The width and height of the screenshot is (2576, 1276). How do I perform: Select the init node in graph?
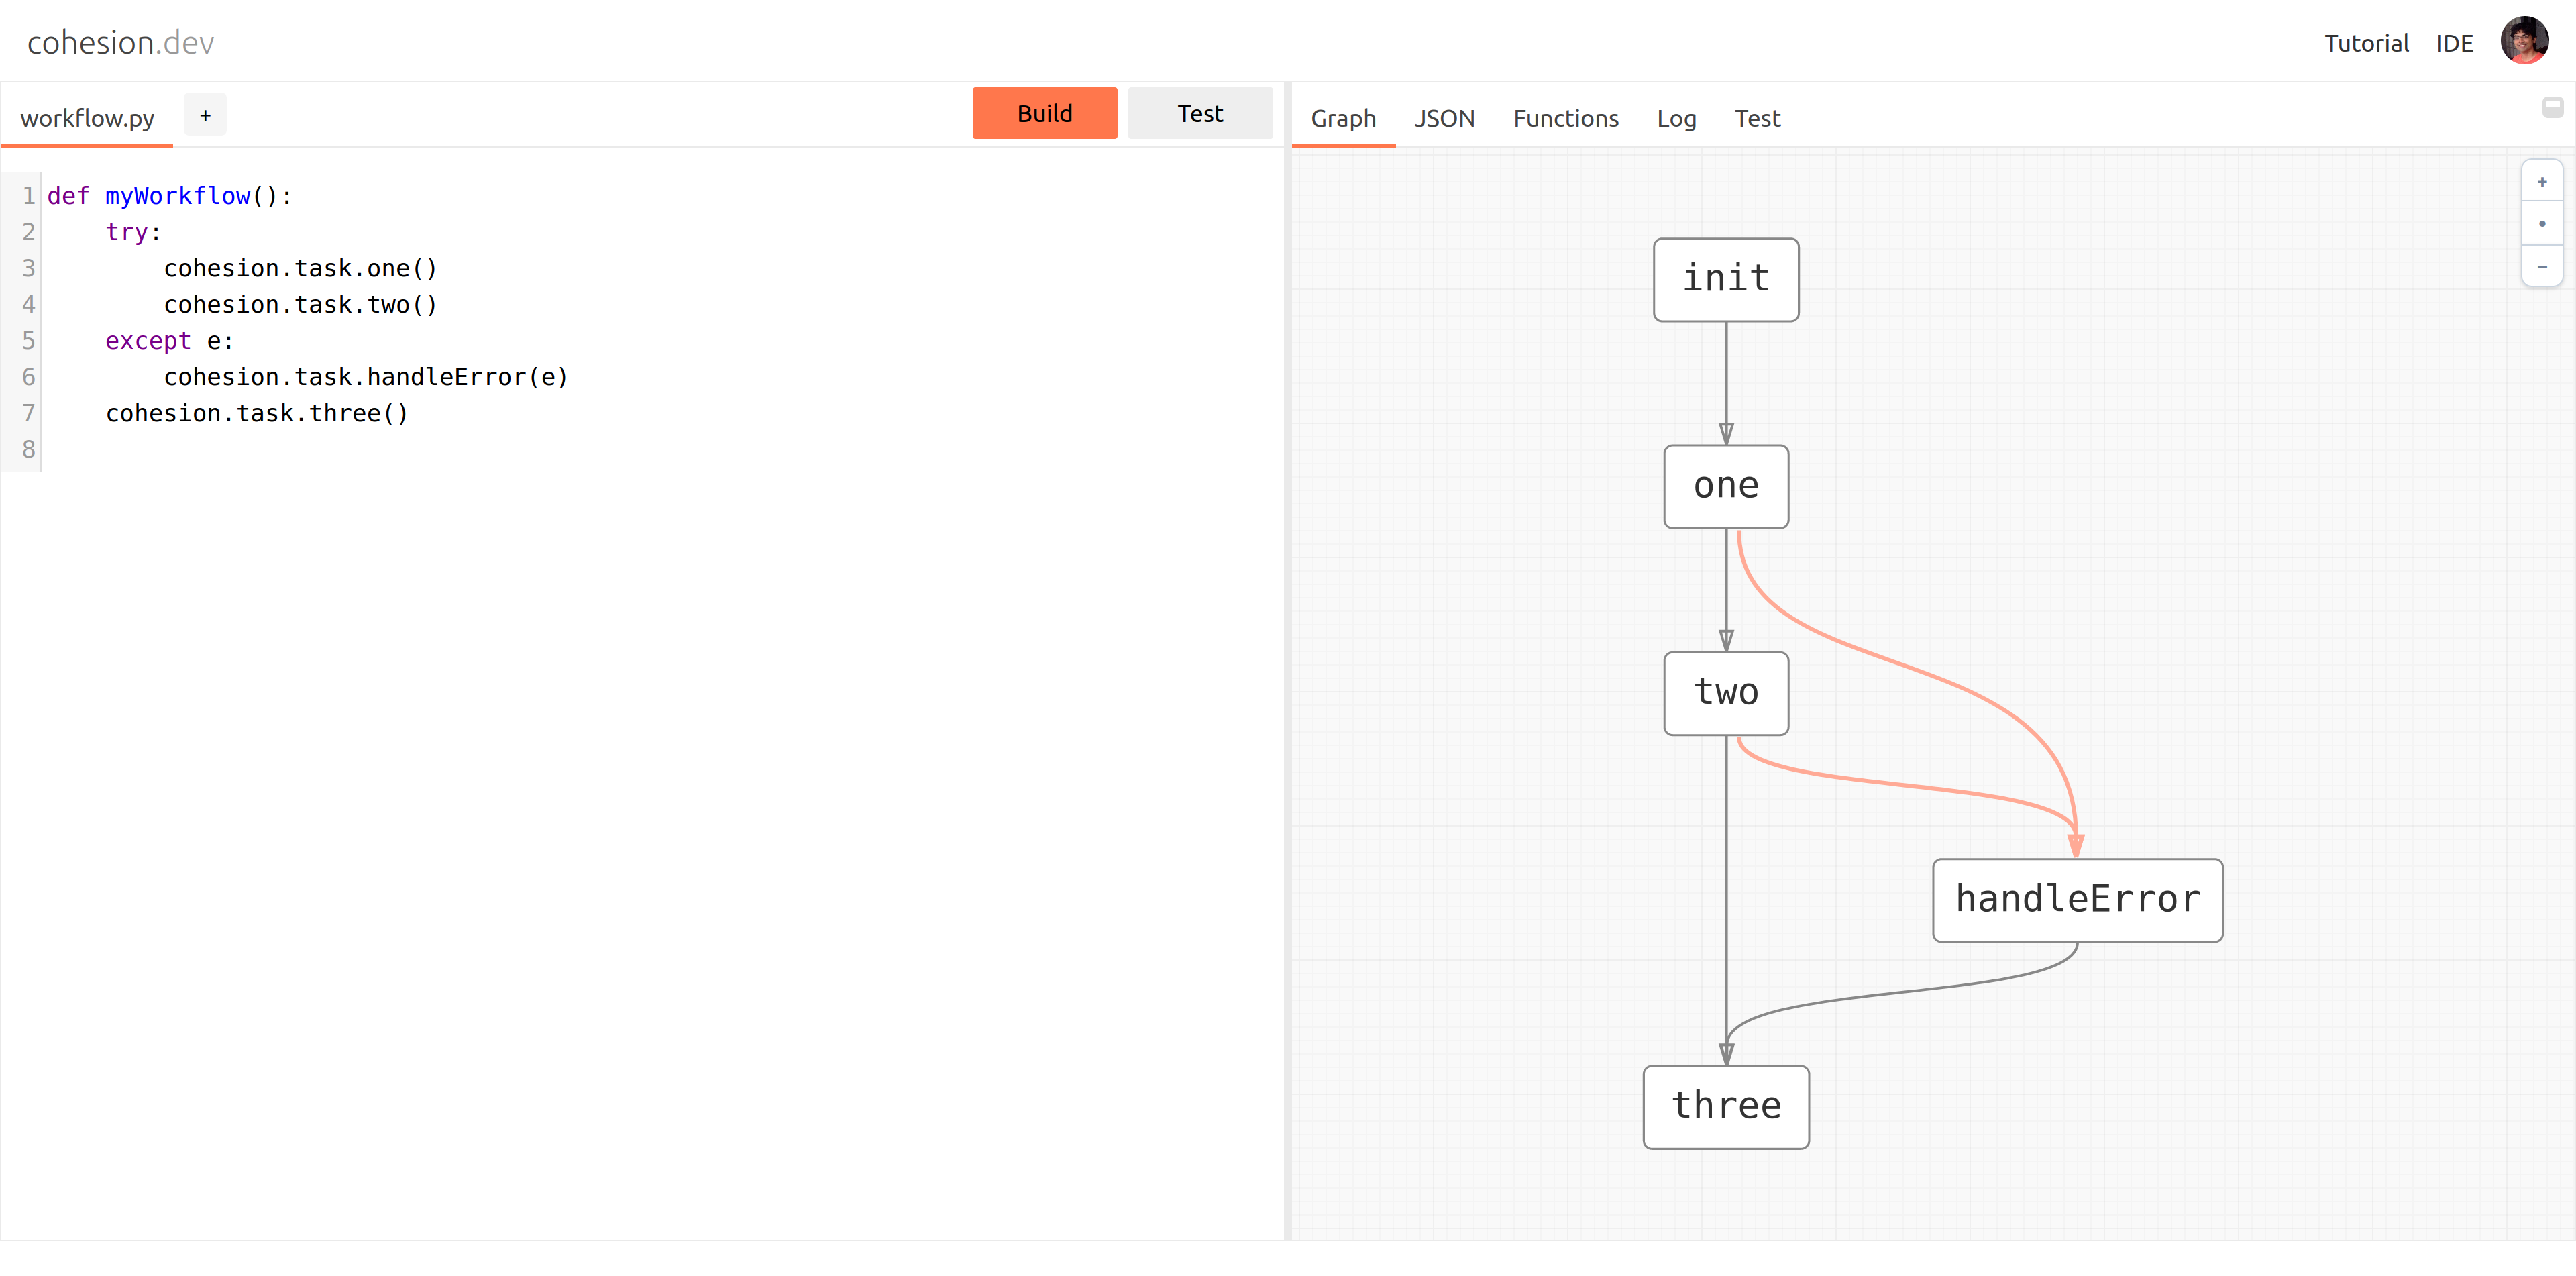(x=1725, y=279)
